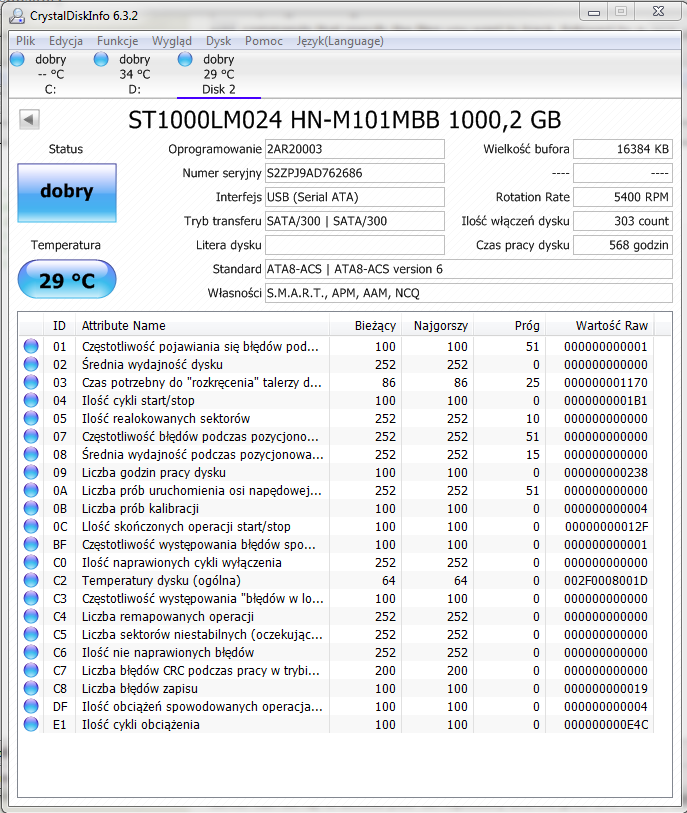Open the Język(Language) menu
687x813 pixels.
(x=340, y=41)
